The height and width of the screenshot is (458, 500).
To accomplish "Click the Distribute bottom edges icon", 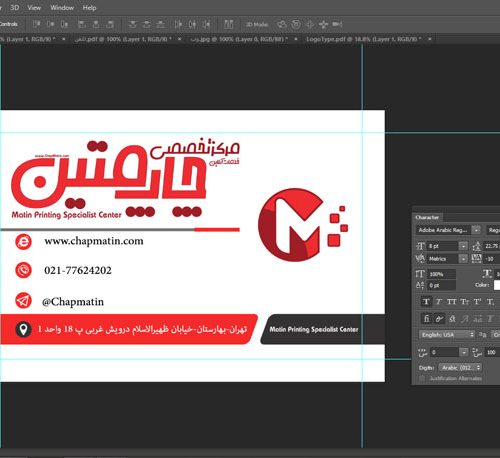I will click(160, 24).
